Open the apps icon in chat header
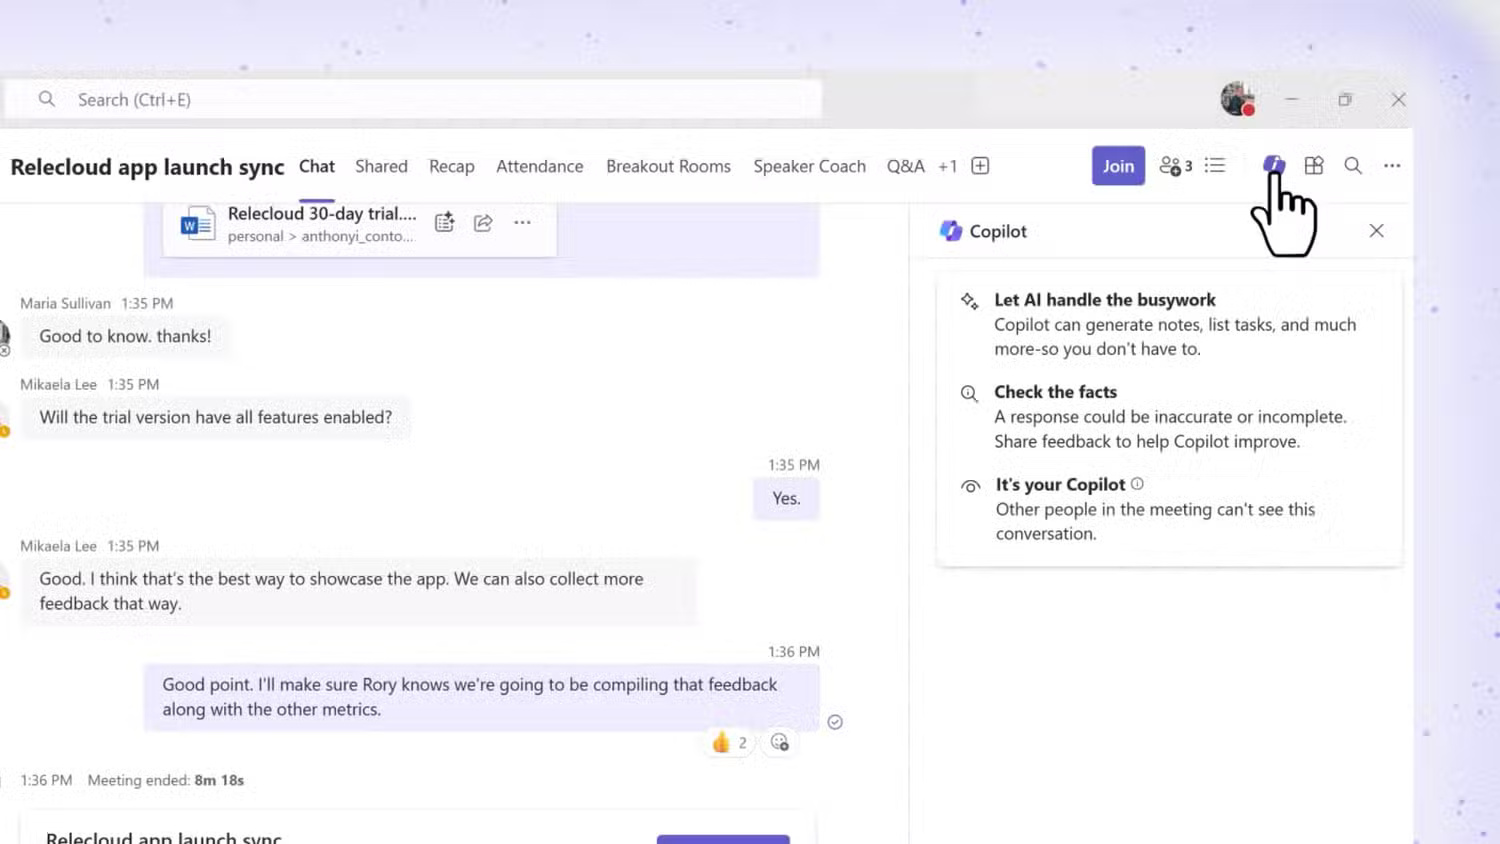 [1314, 166]
